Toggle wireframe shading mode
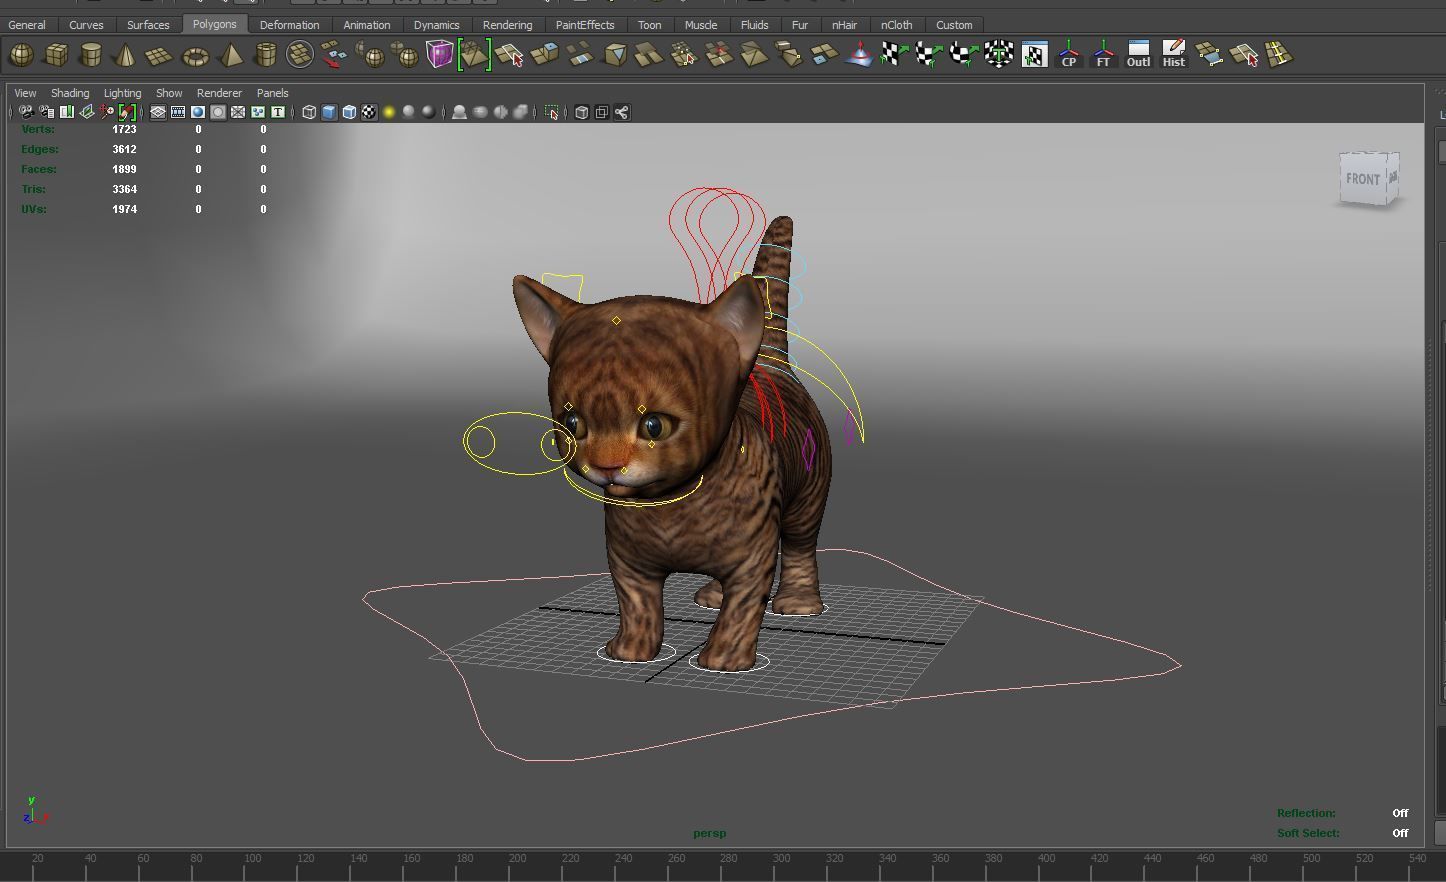This screenshot has width=1446, height=882. point(309,112)
